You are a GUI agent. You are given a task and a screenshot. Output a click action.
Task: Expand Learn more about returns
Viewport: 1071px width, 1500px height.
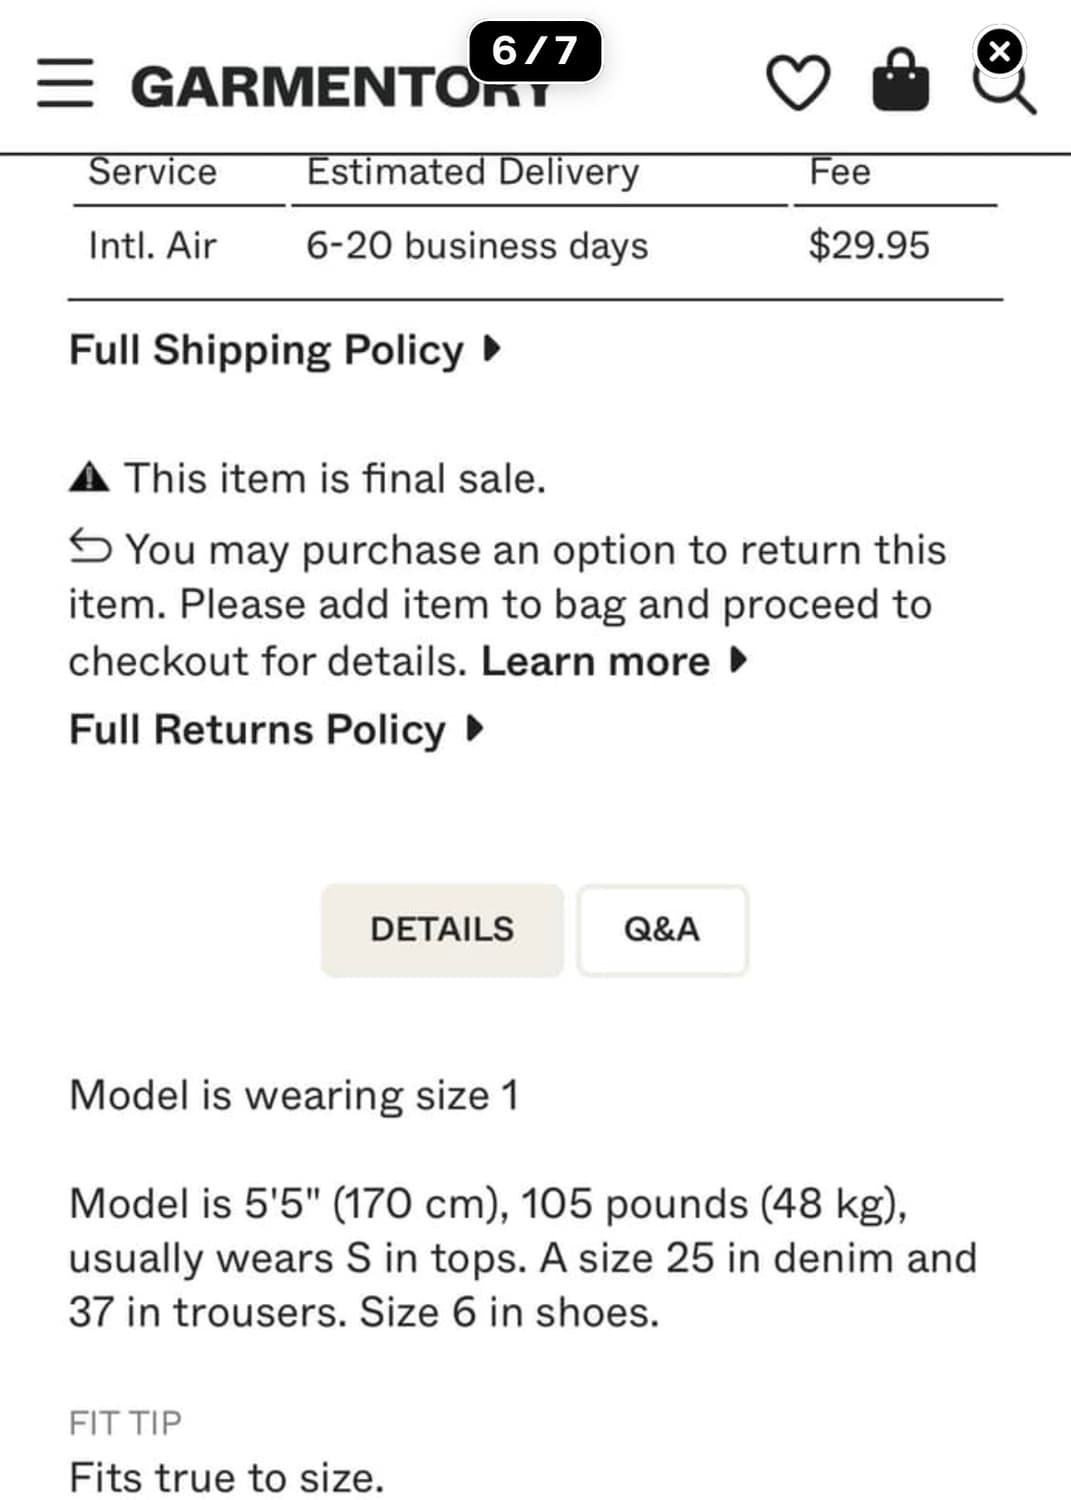coord(613,661)
